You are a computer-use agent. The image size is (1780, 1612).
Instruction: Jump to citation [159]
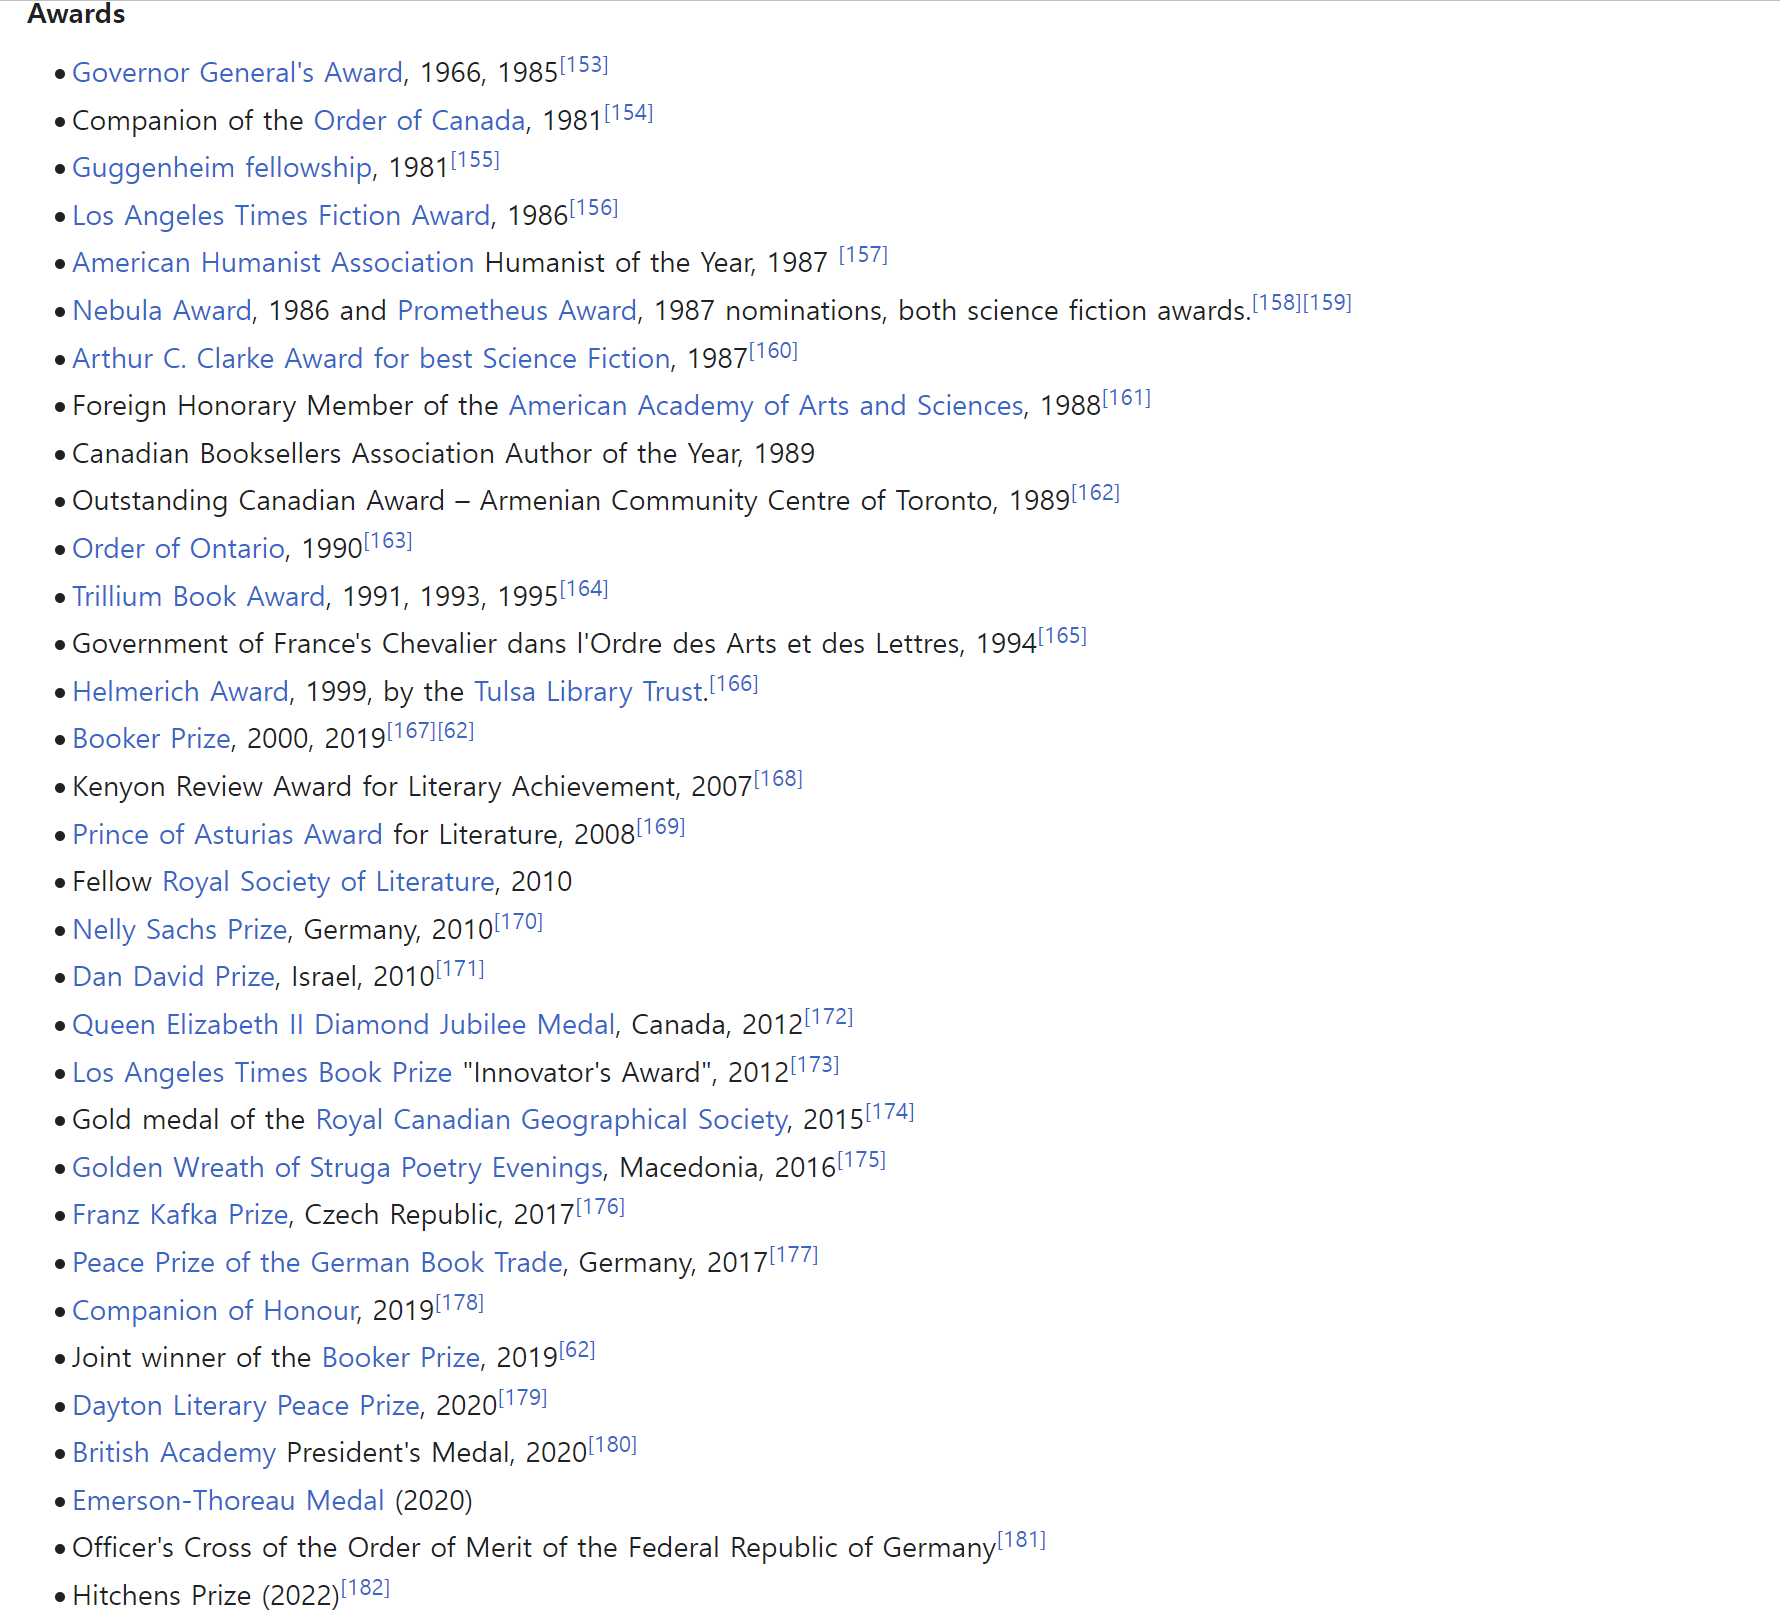(1327, 303)
